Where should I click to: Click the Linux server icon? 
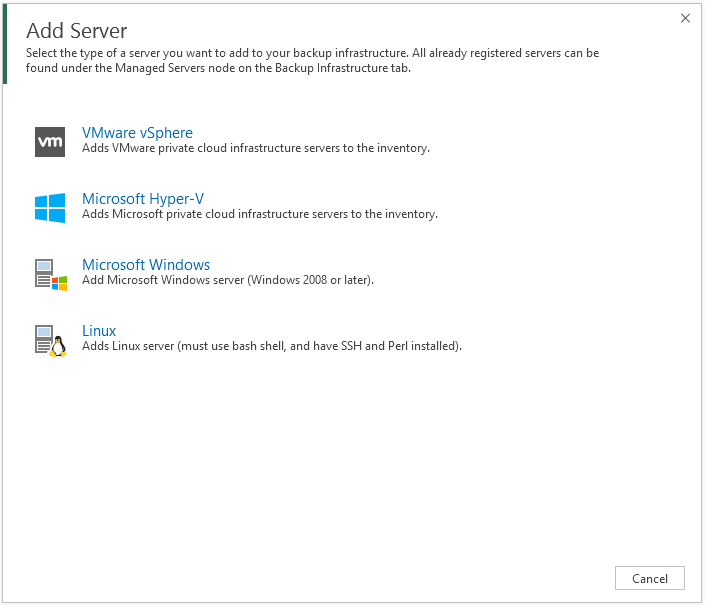click(50, 340)
